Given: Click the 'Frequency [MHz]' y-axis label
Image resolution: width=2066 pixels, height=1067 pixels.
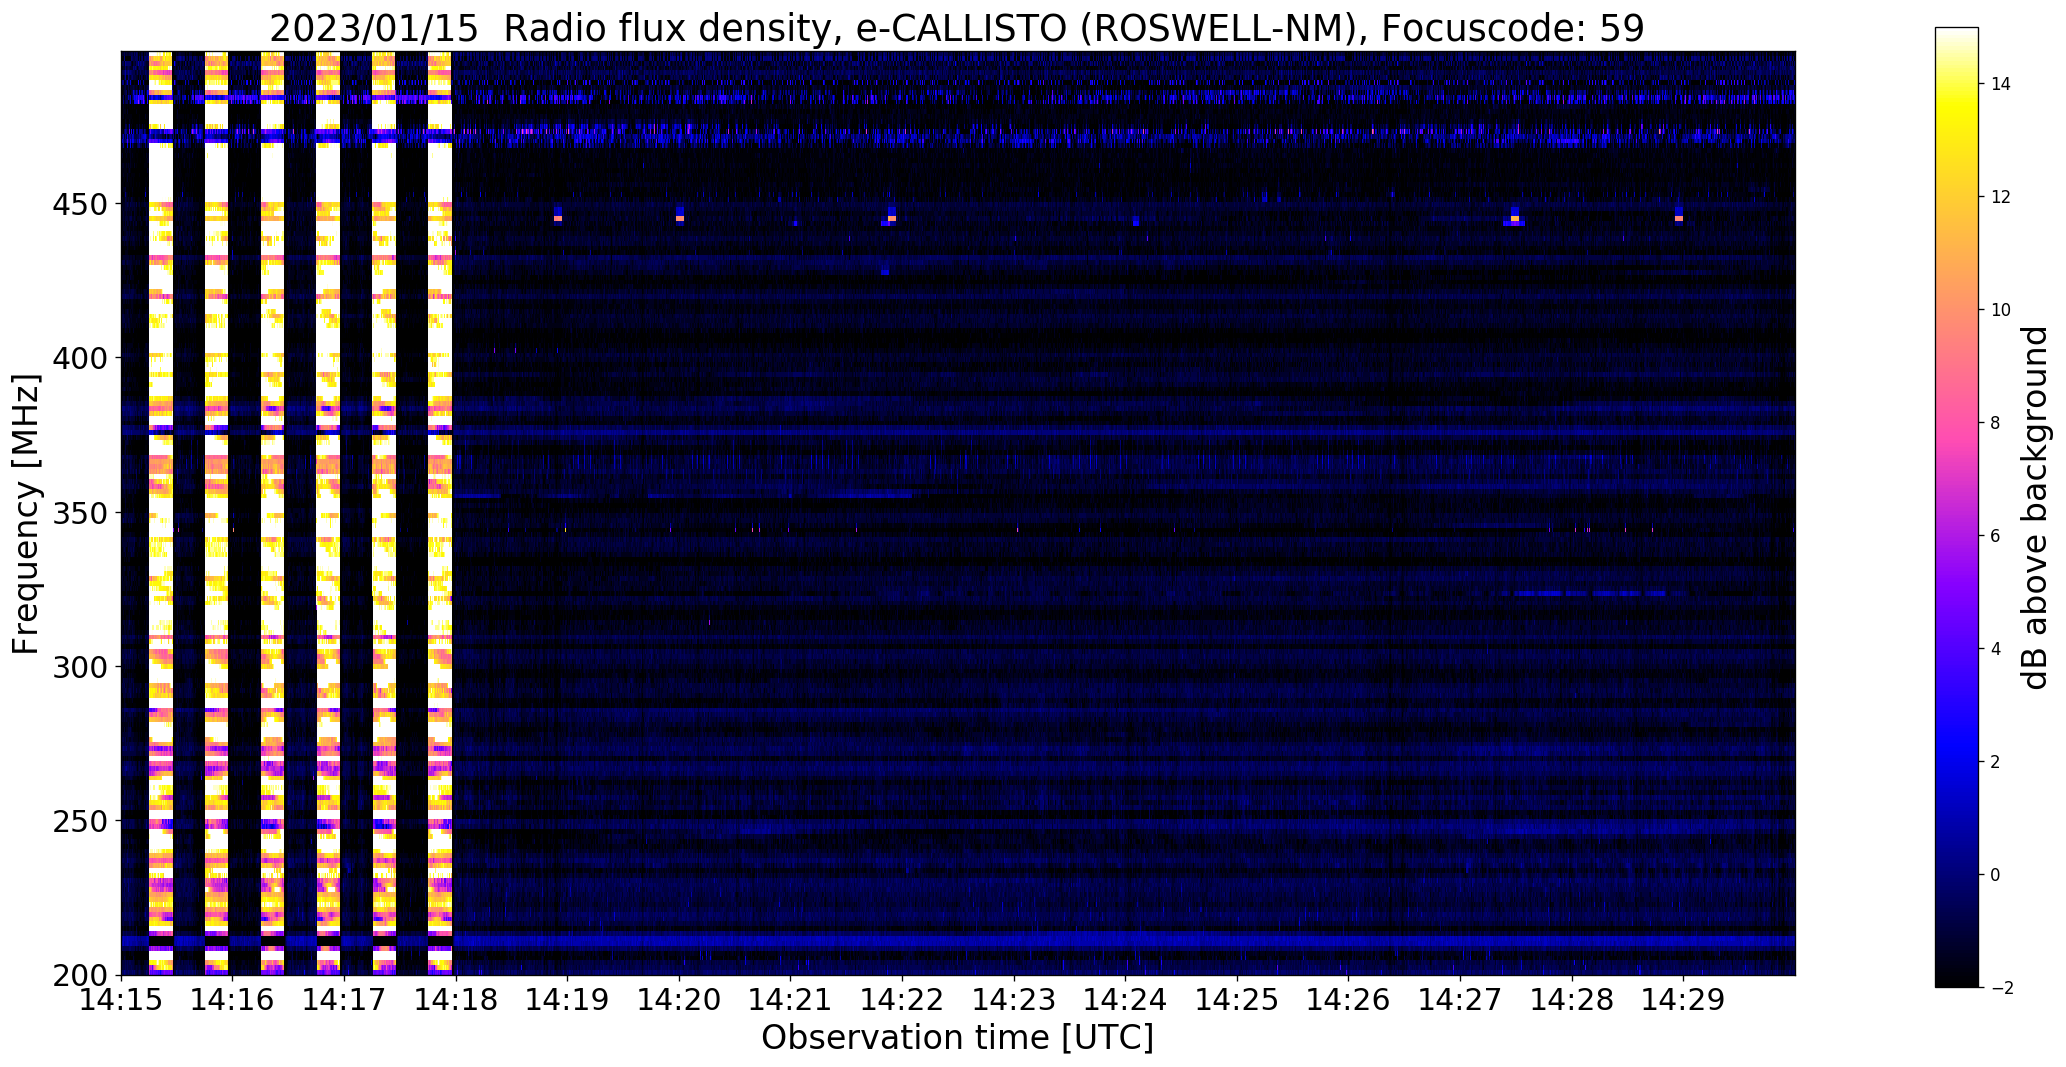Looking at the screenshot, I should 26,514.
